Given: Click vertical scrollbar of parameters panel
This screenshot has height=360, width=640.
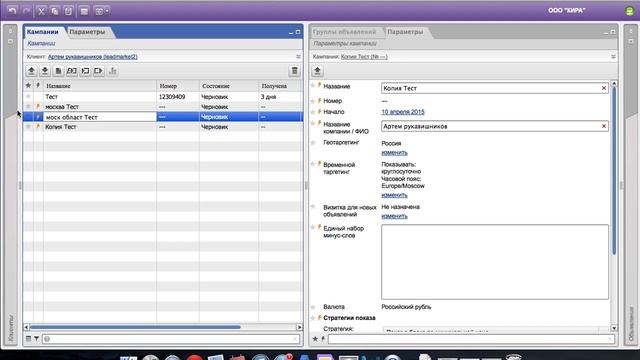Looking at the screenshot, I should pos(614,171).
